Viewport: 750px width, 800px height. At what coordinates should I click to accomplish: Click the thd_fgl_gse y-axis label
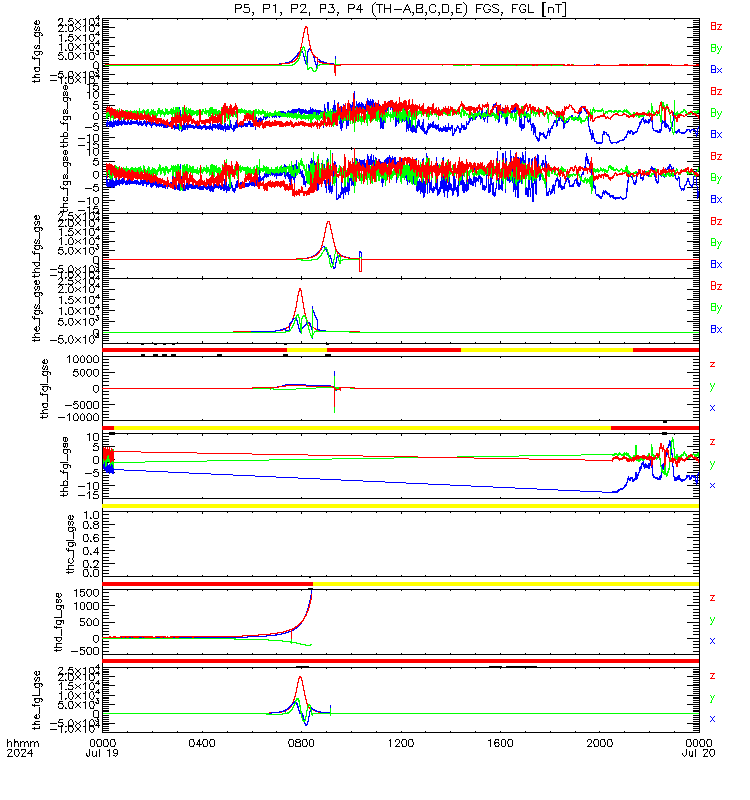(x=58, y=622)
